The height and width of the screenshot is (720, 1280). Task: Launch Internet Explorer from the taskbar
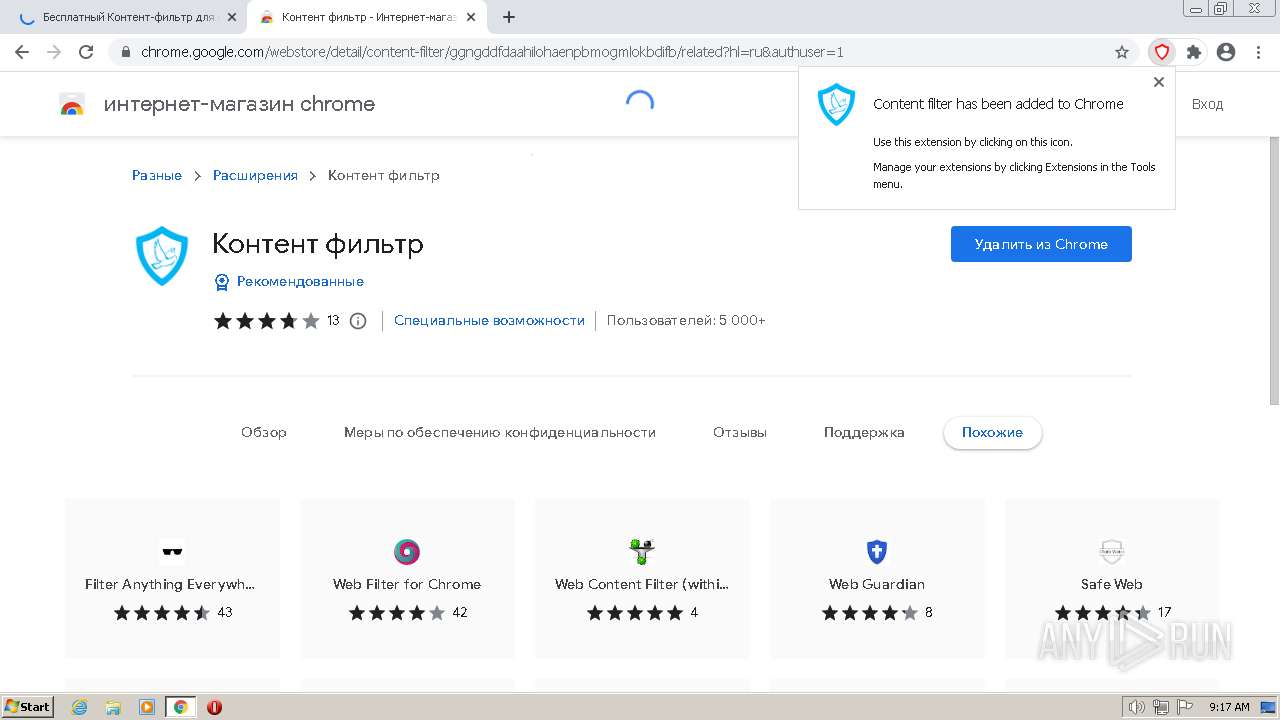[x=79, y=707]
